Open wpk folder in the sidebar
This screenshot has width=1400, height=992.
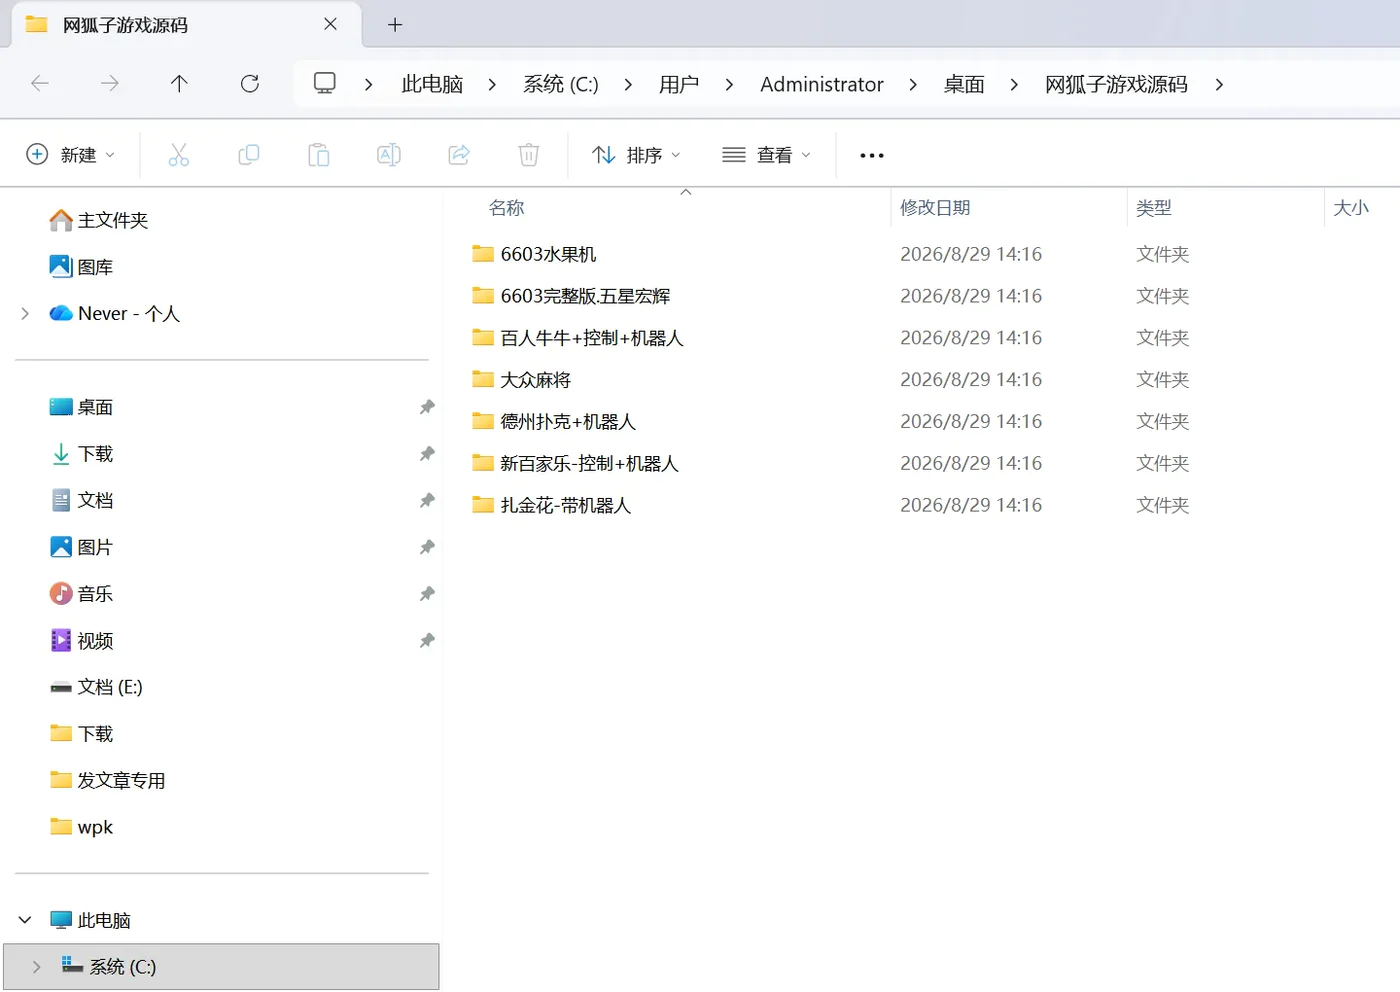[81, 827]
